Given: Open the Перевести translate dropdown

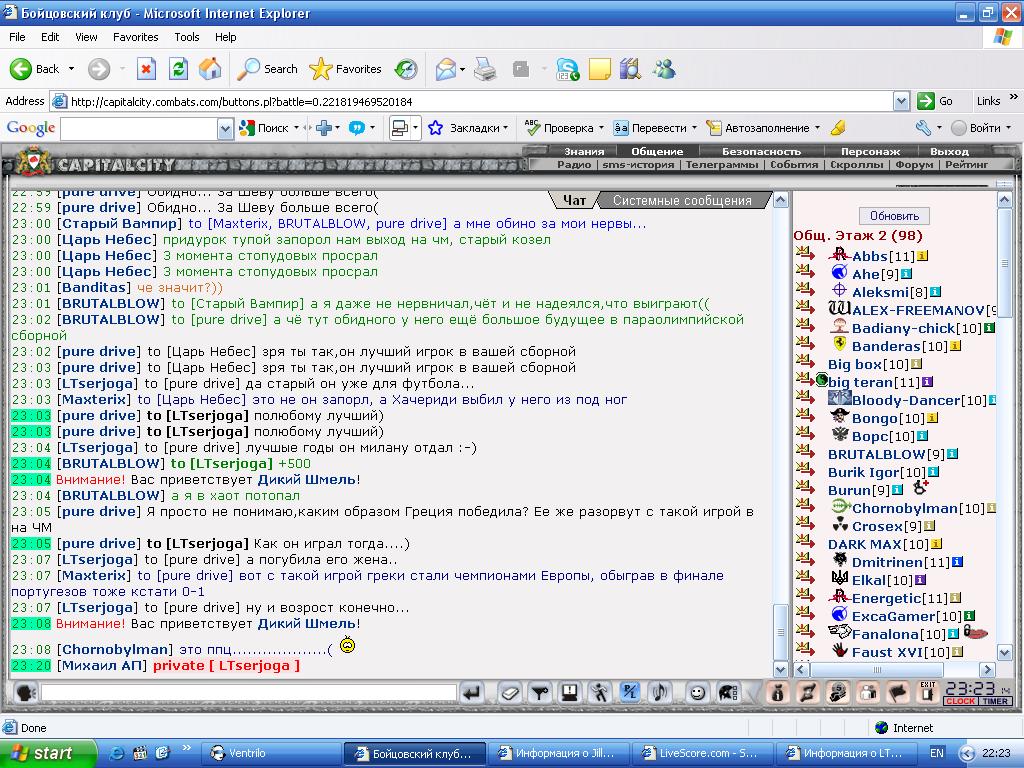Looking at the screenshot, I should tap(694, 128).
